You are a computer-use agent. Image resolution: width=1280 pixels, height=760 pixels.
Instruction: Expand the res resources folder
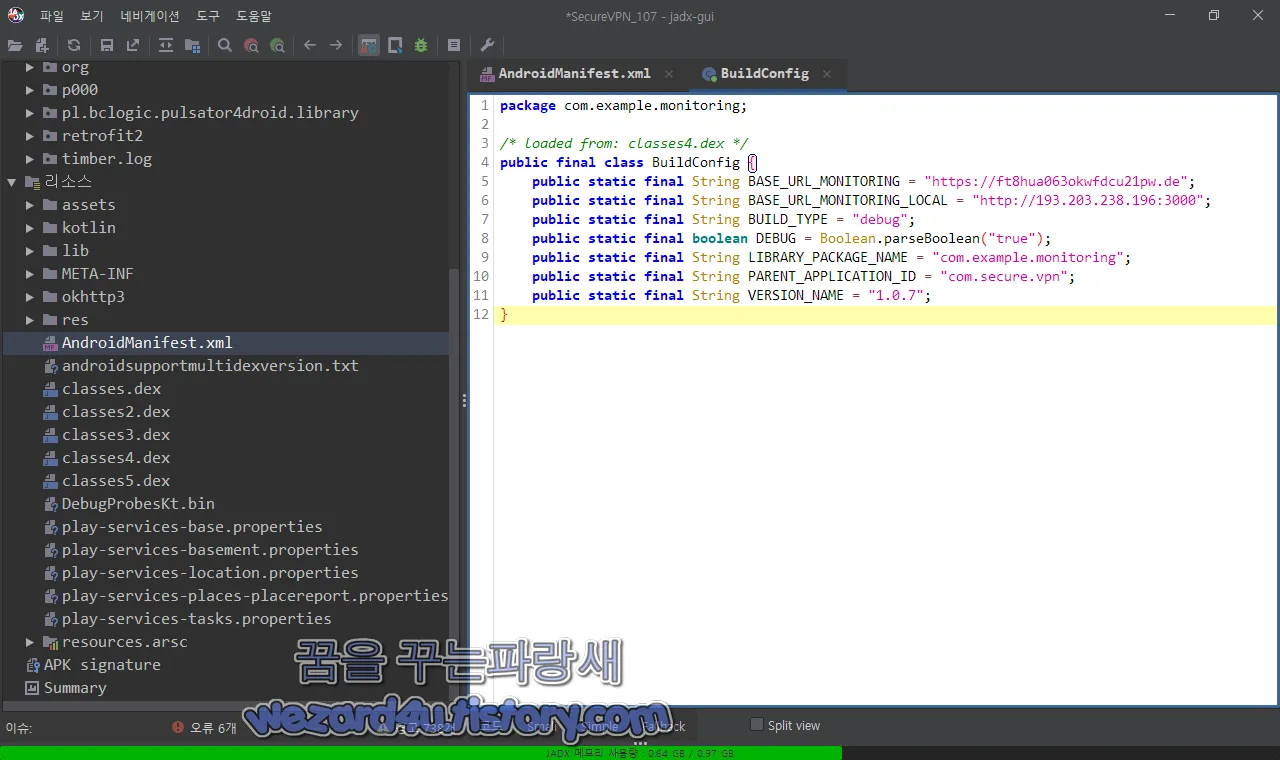click(x=29, y=319)
